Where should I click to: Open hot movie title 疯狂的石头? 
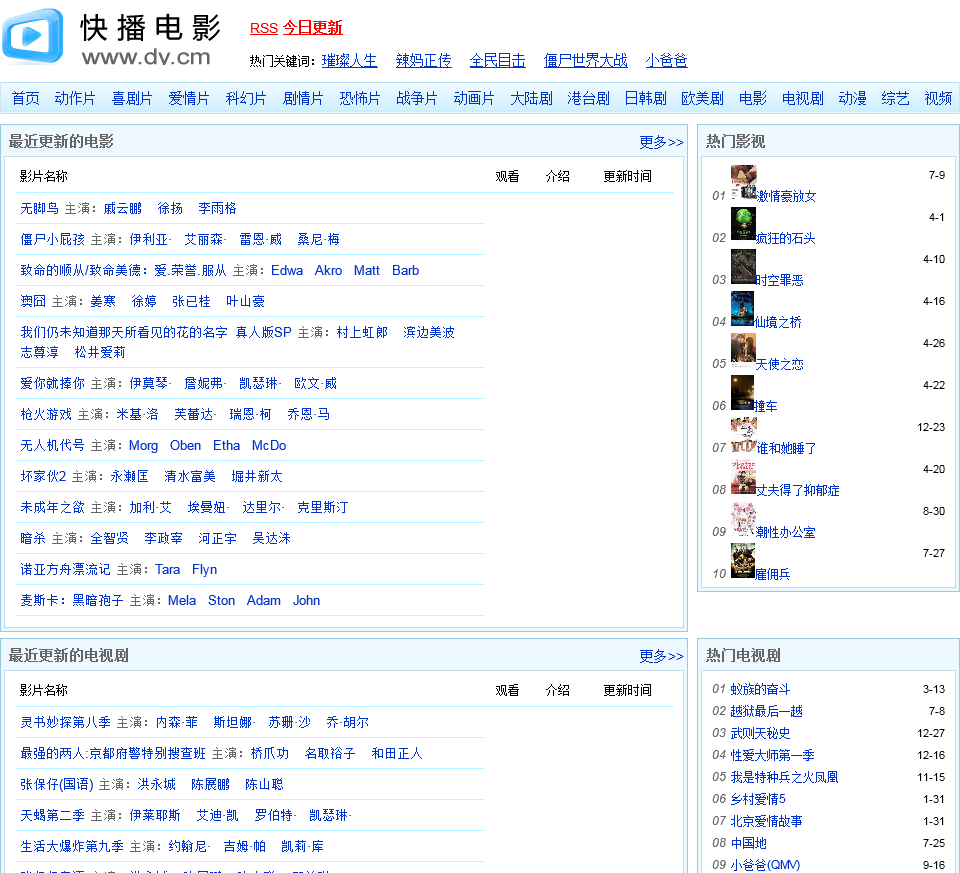[786, 239]
